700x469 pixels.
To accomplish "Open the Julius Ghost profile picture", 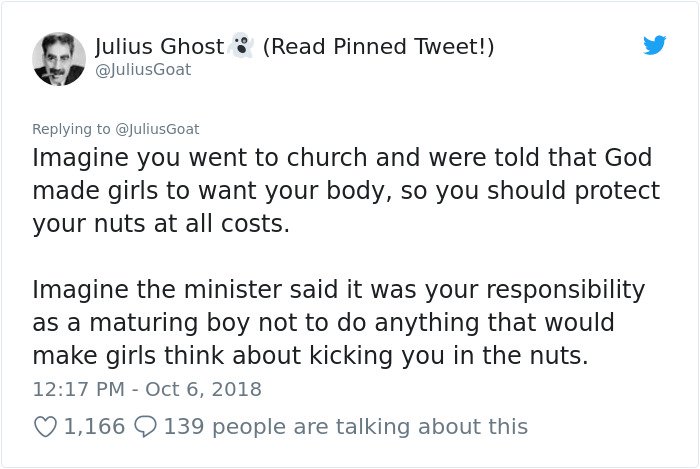I will 59,58.
